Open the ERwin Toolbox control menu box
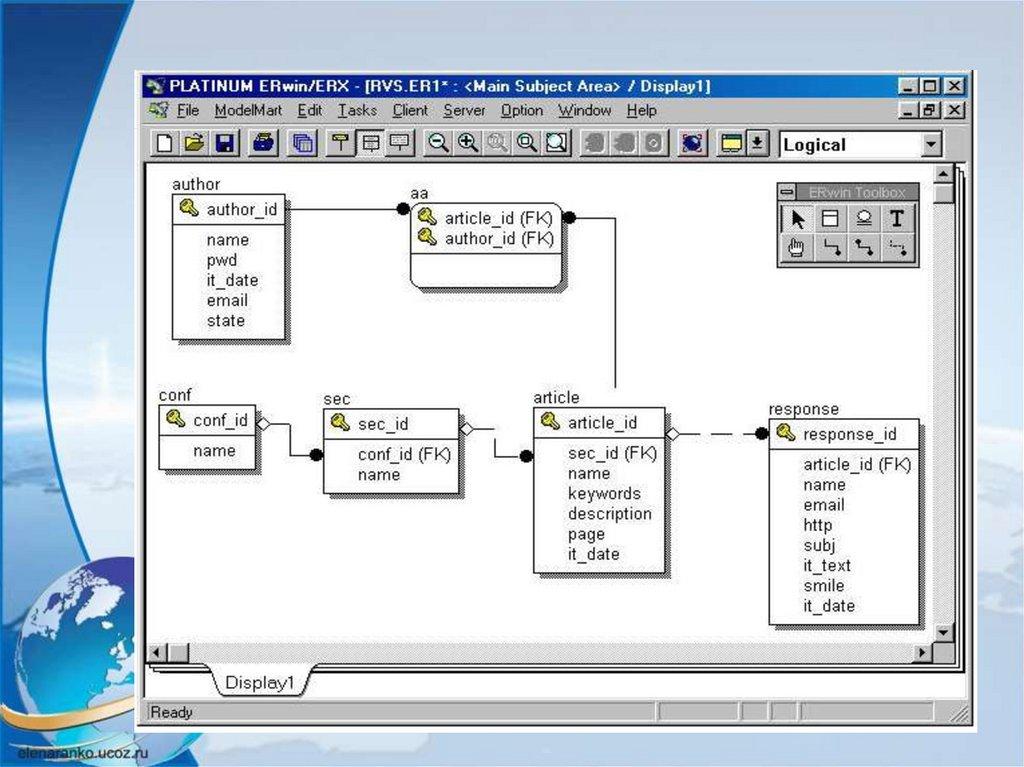The height and width of the screenshot is (767, 1024). coord(788,192)
